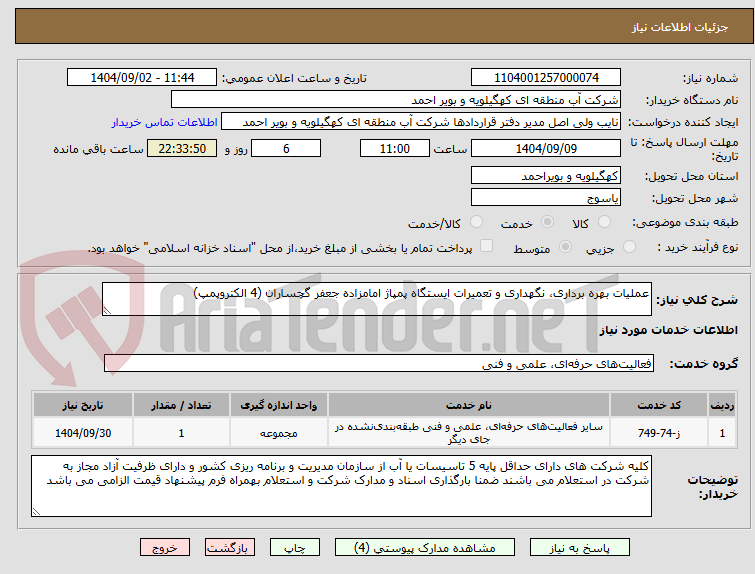Viewport: 755px width, 574px height.
Task: Click the پاسخ به نیاز button
Action: coord(580,548)
